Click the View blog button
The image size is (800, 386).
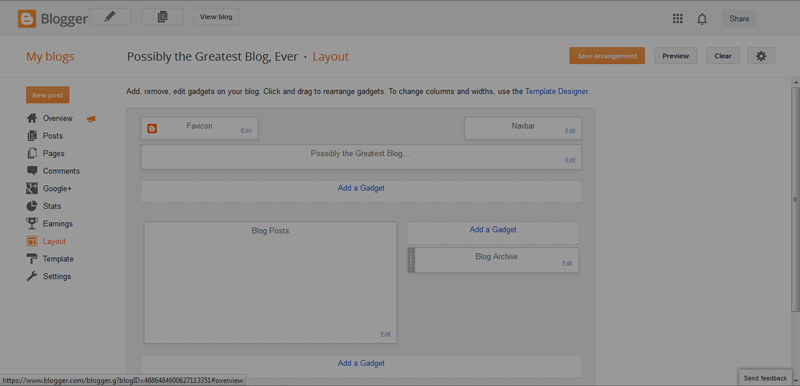pyautogui.click(x=216, y=17)
